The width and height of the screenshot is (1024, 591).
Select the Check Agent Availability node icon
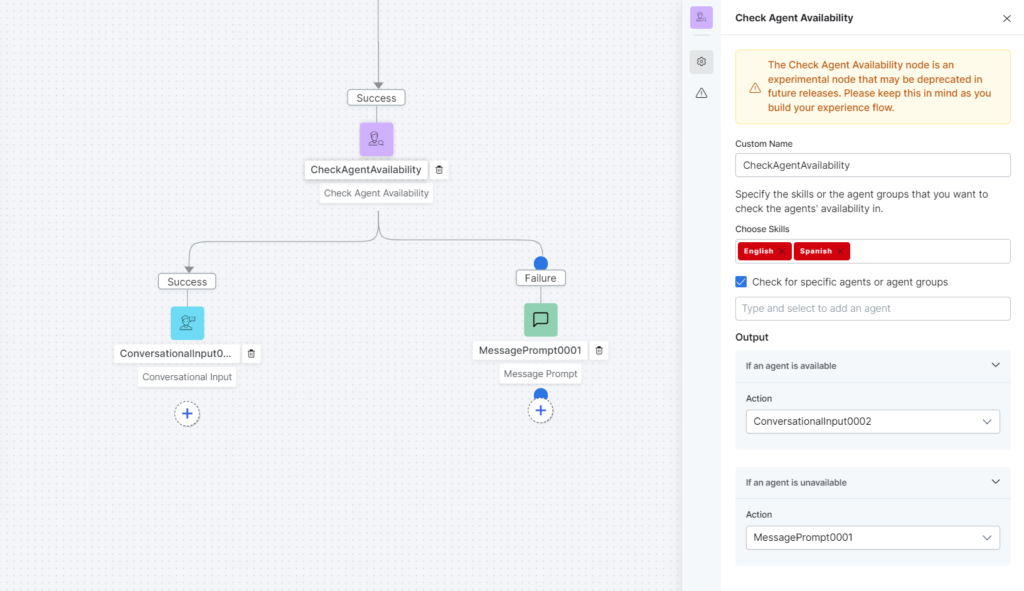coord(376,139)
